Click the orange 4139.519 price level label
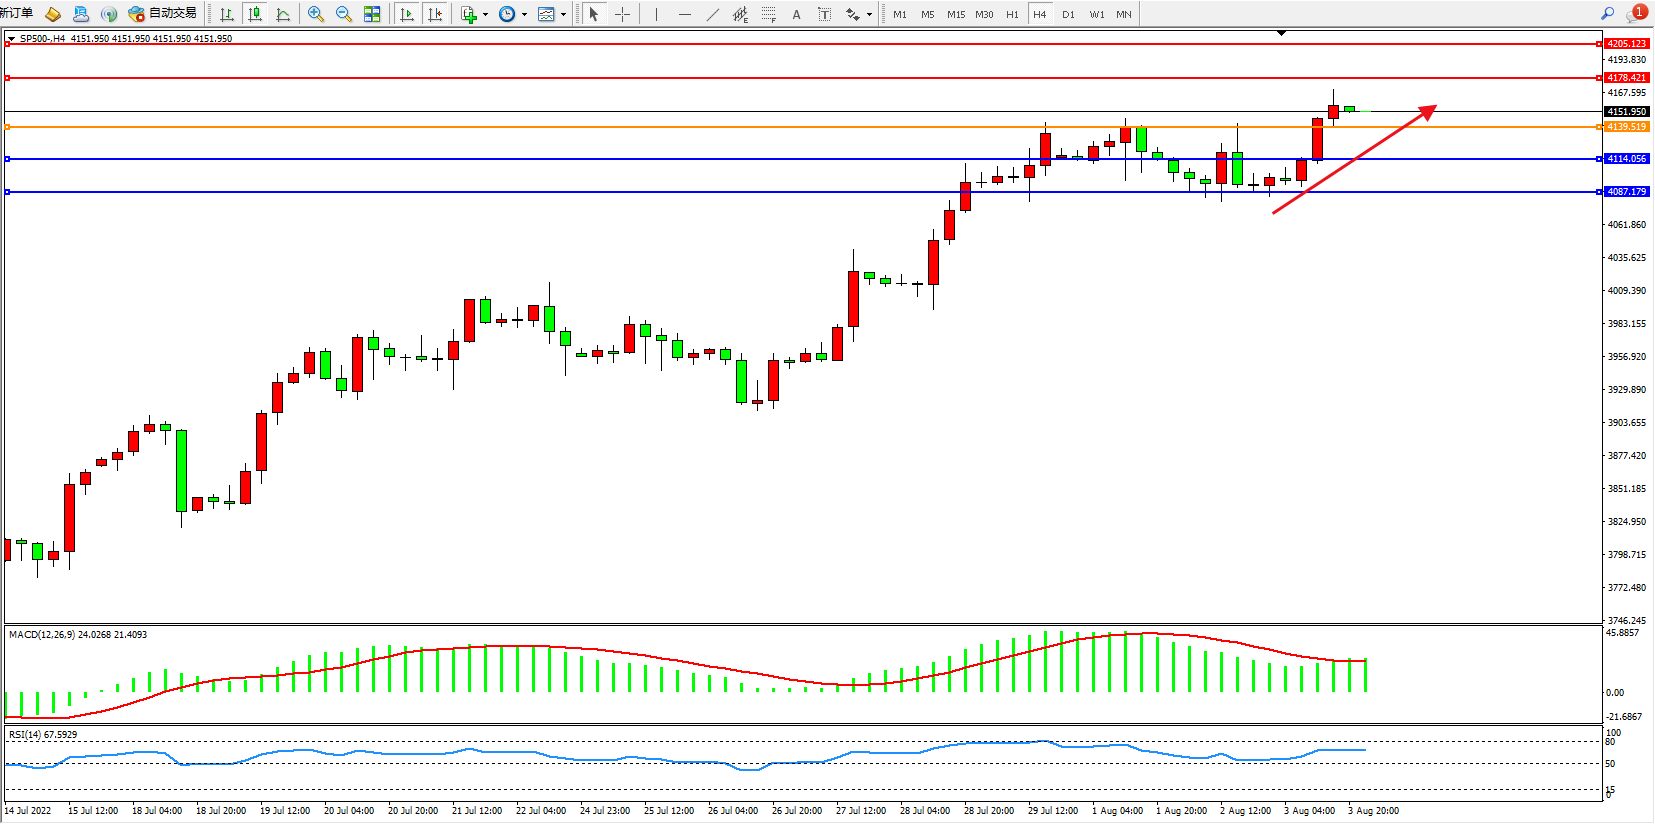Viewport: 1655px width, 824px height. 1625,127
